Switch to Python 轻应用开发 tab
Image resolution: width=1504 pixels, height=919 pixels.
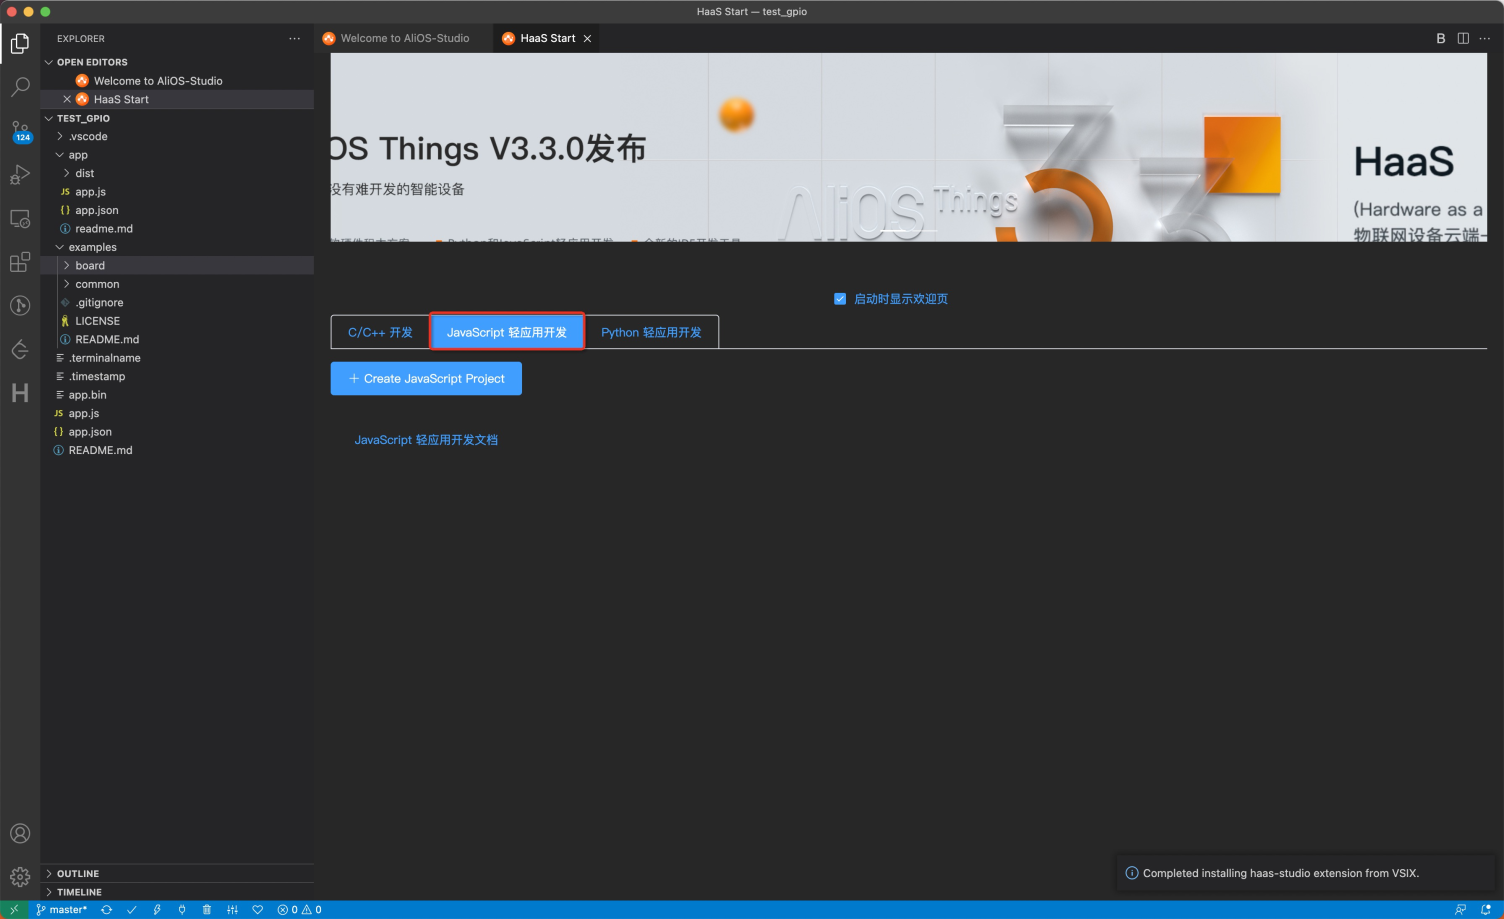(651, 332)
